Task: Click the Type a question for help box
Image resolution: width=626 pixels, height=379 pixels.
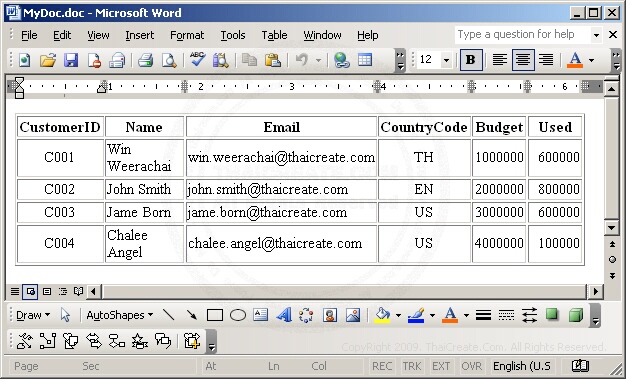Action: click(x=522, y=35)
